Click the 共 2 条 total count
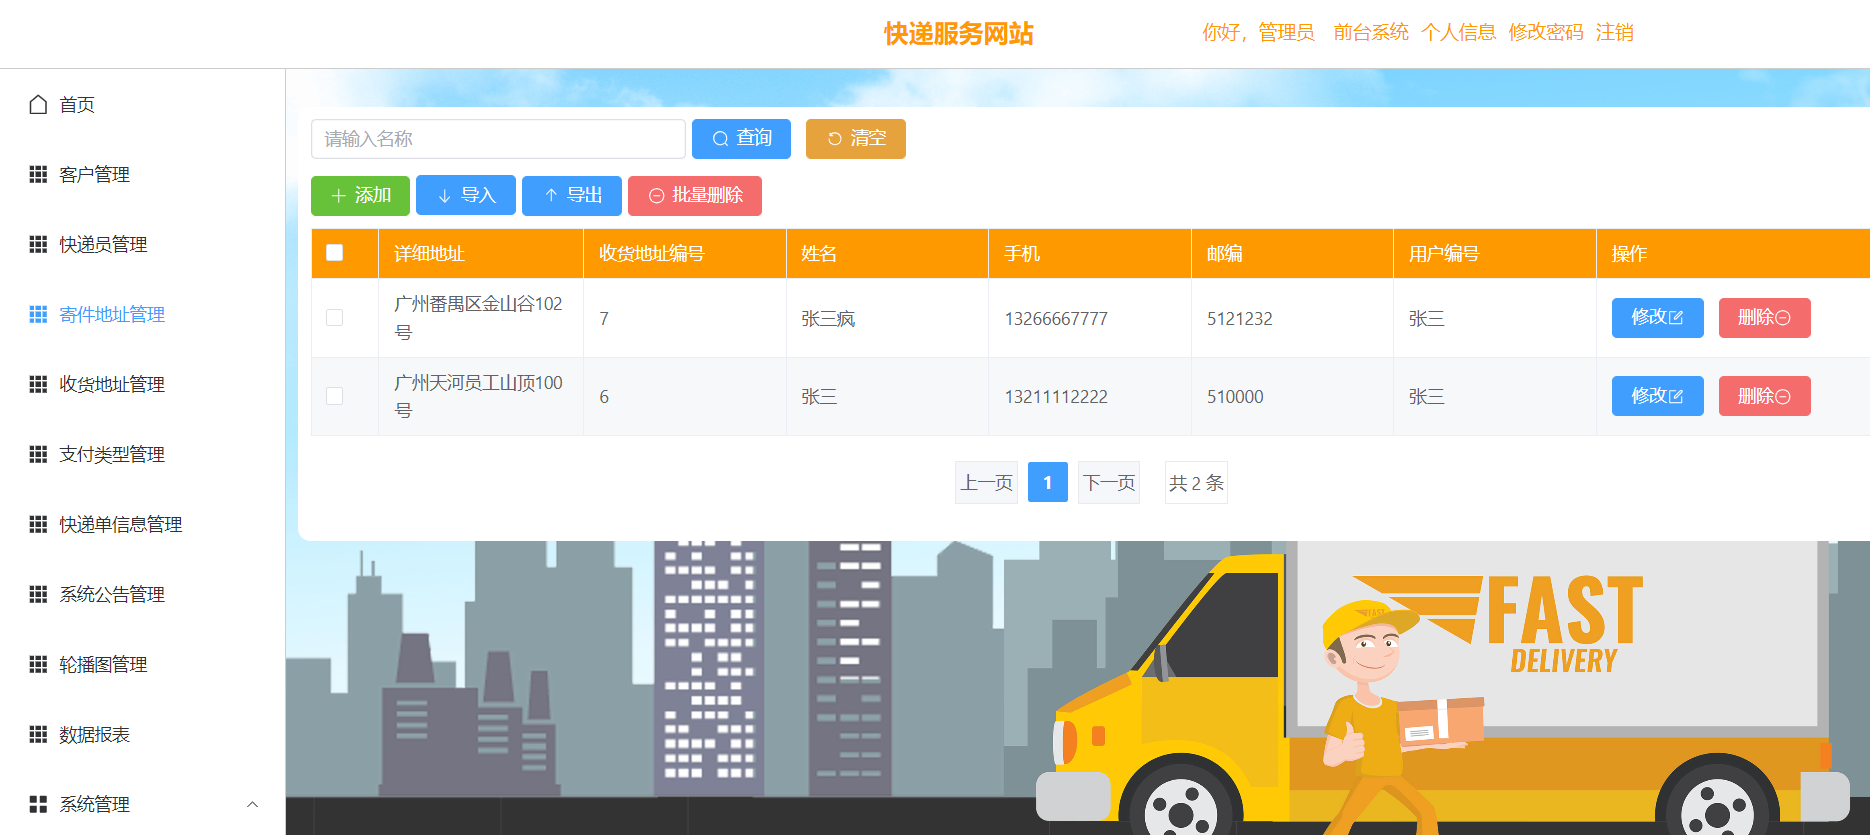The height and width of the screenshot is (835, 1870). [x=1196, y=483]
